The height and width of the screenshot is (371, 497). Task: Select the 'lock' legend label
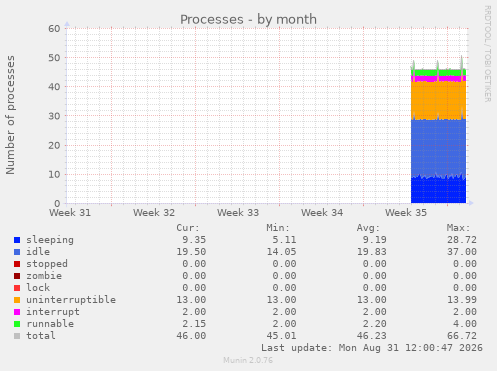point(38,288)
